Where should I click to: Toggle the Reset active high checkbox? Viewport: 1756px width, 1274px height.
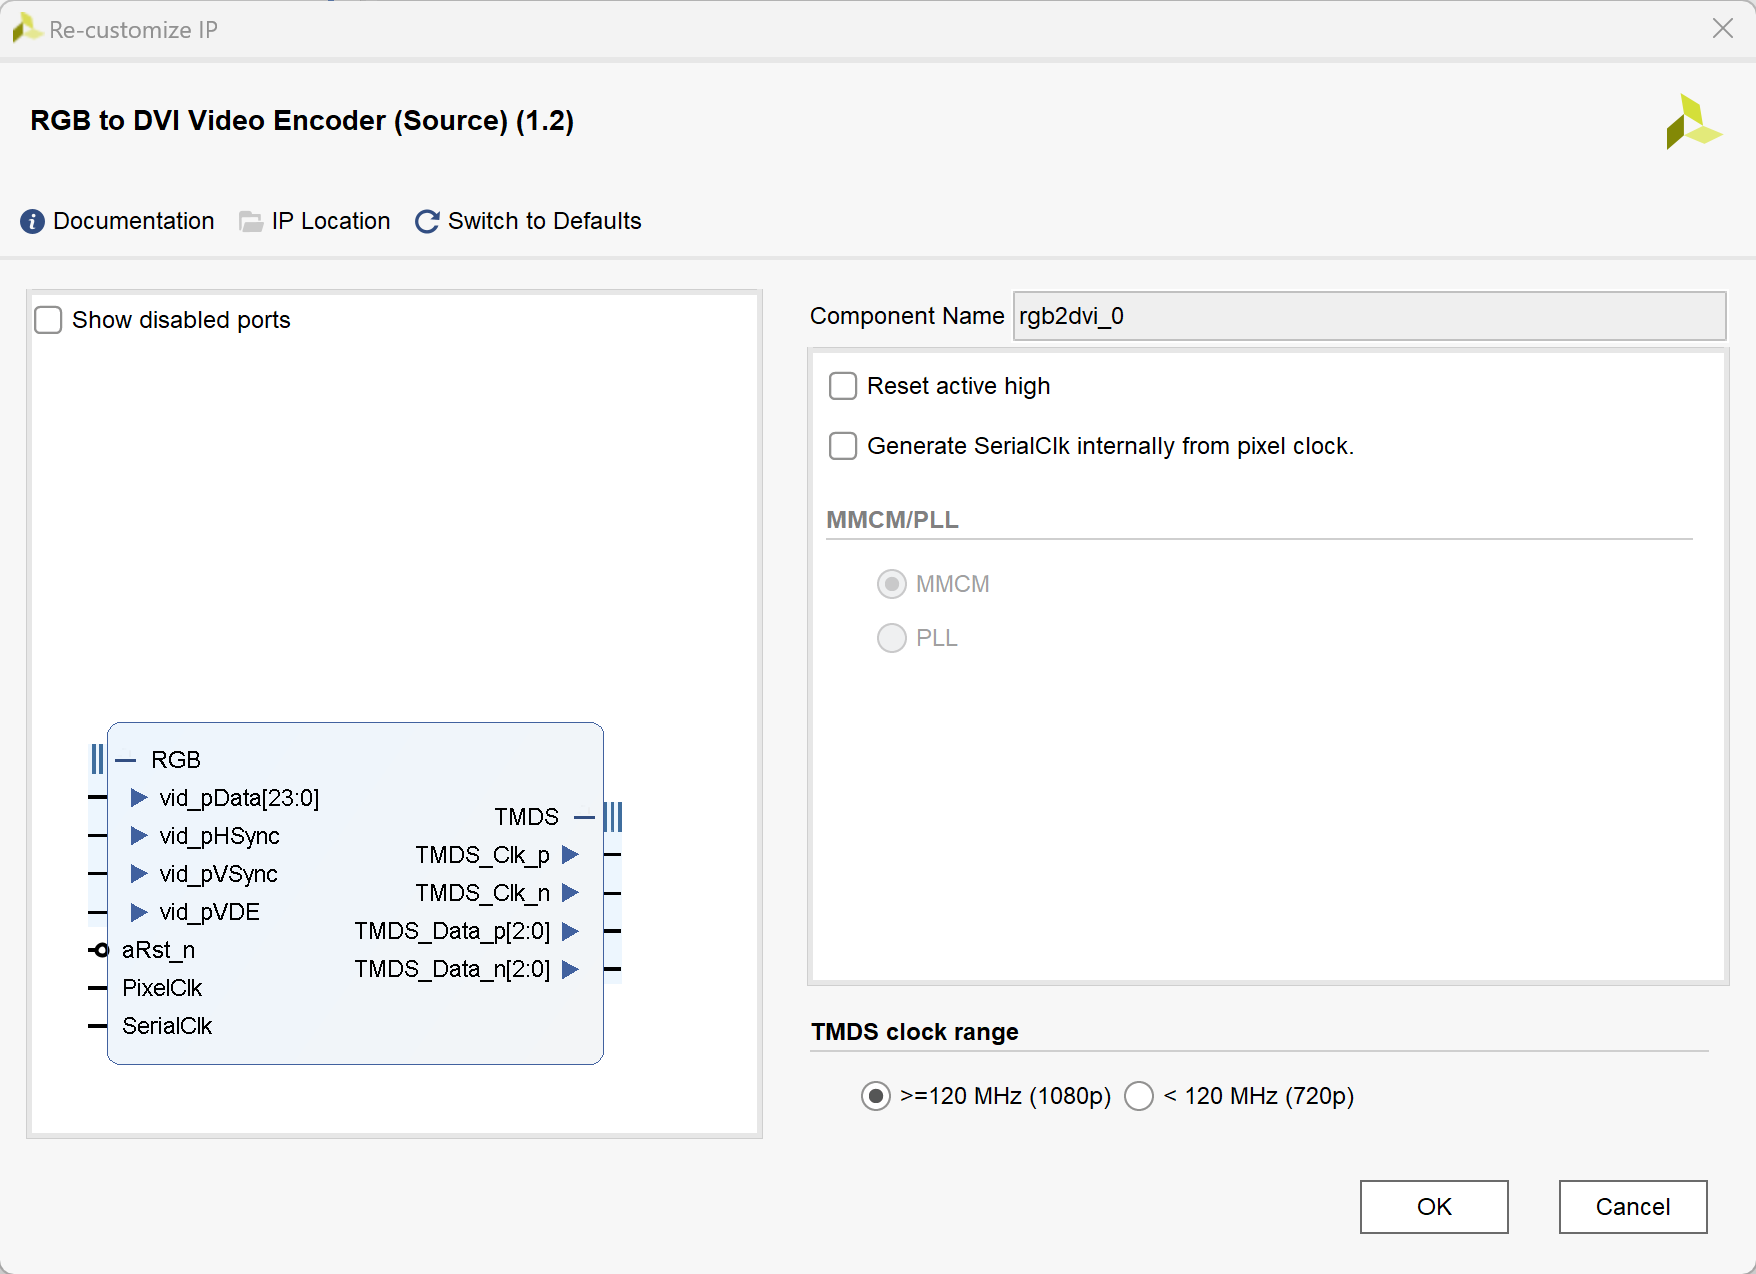point(843,386)
